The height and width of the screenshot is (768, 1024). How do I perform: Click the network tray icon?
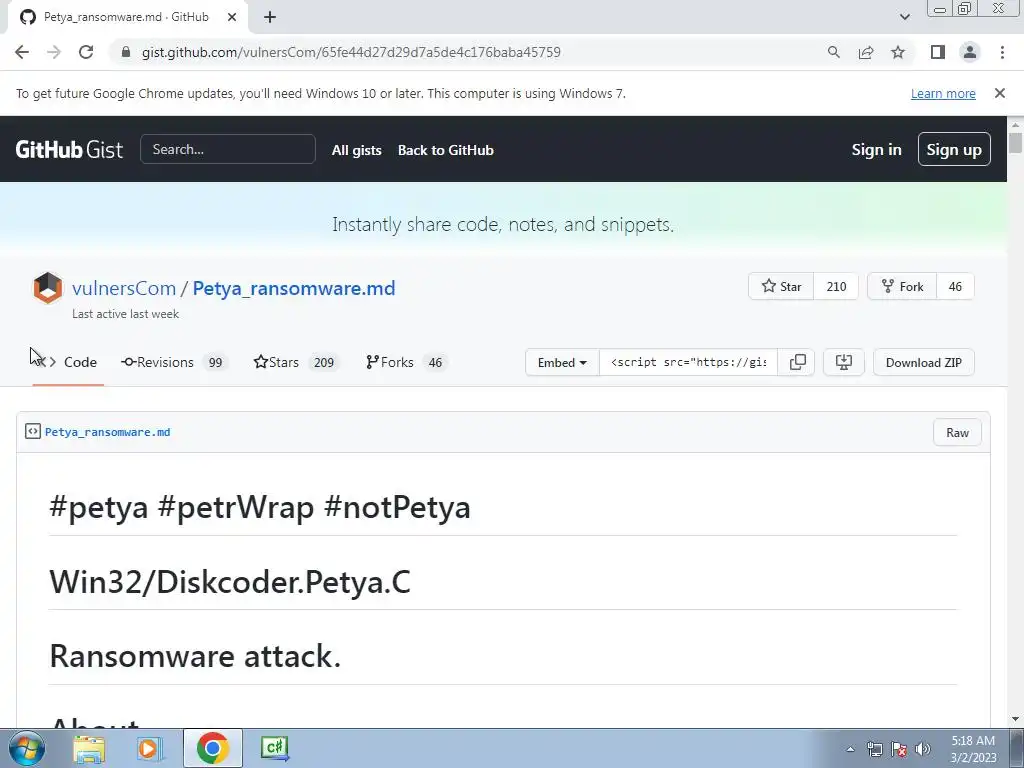pyautogui.click(x=874, y=749)
